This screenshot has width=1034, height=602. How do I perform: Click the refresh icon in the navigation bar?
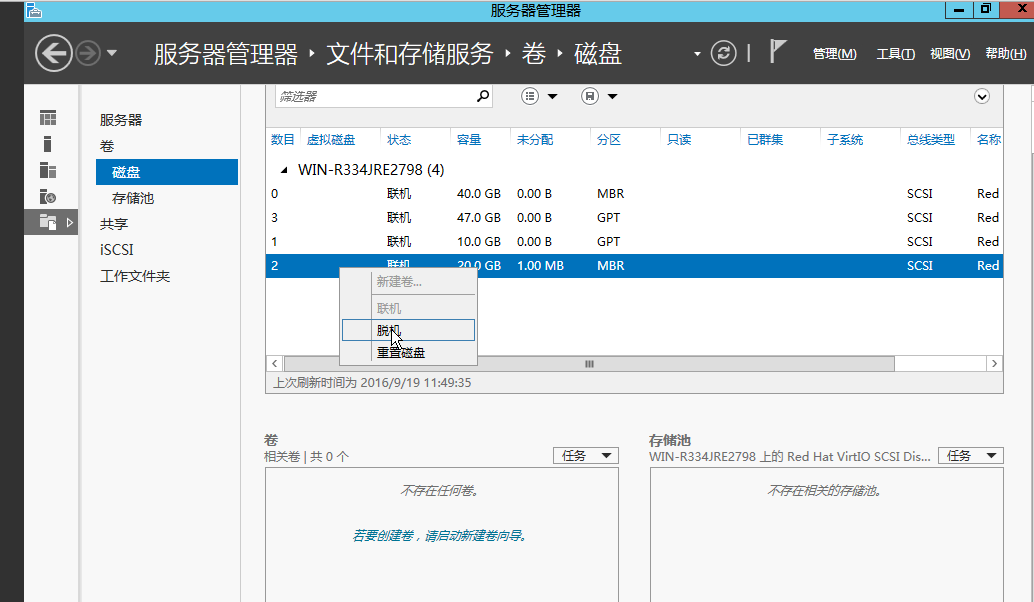click(x=724, y=53)
